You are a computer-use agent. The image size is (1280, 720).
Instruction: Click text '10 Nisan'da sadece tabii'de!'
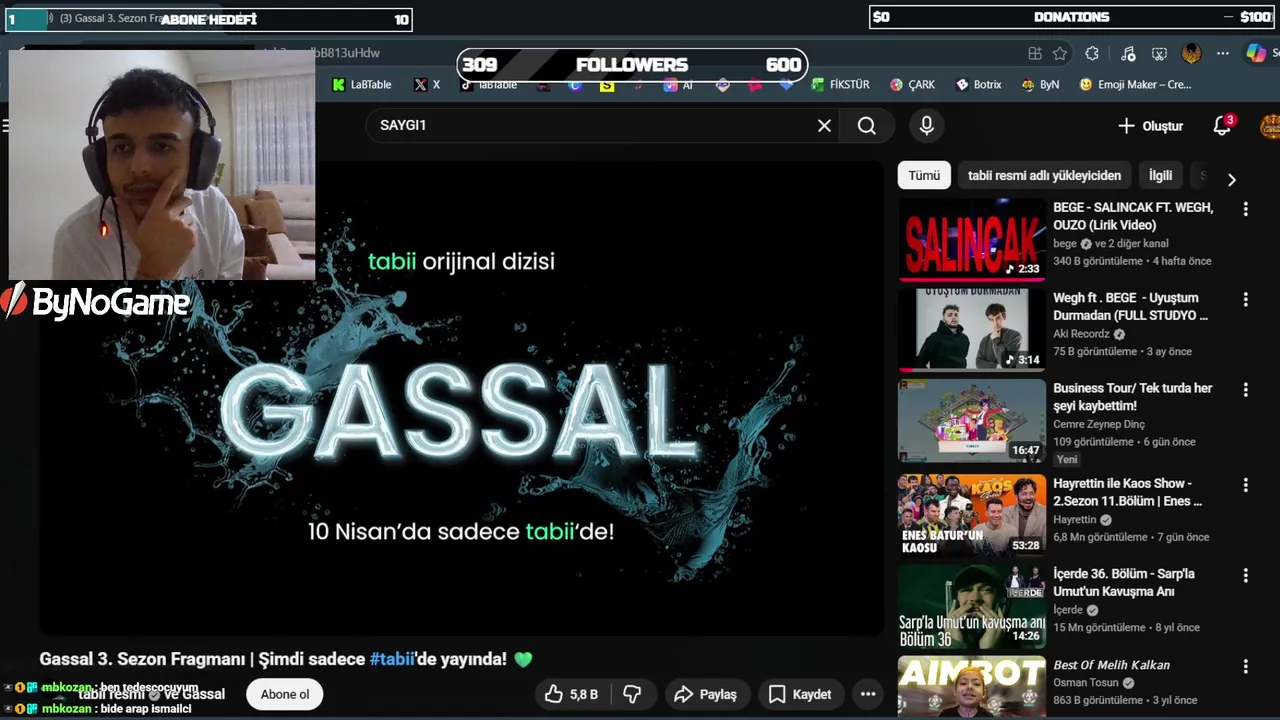[461, 531]
